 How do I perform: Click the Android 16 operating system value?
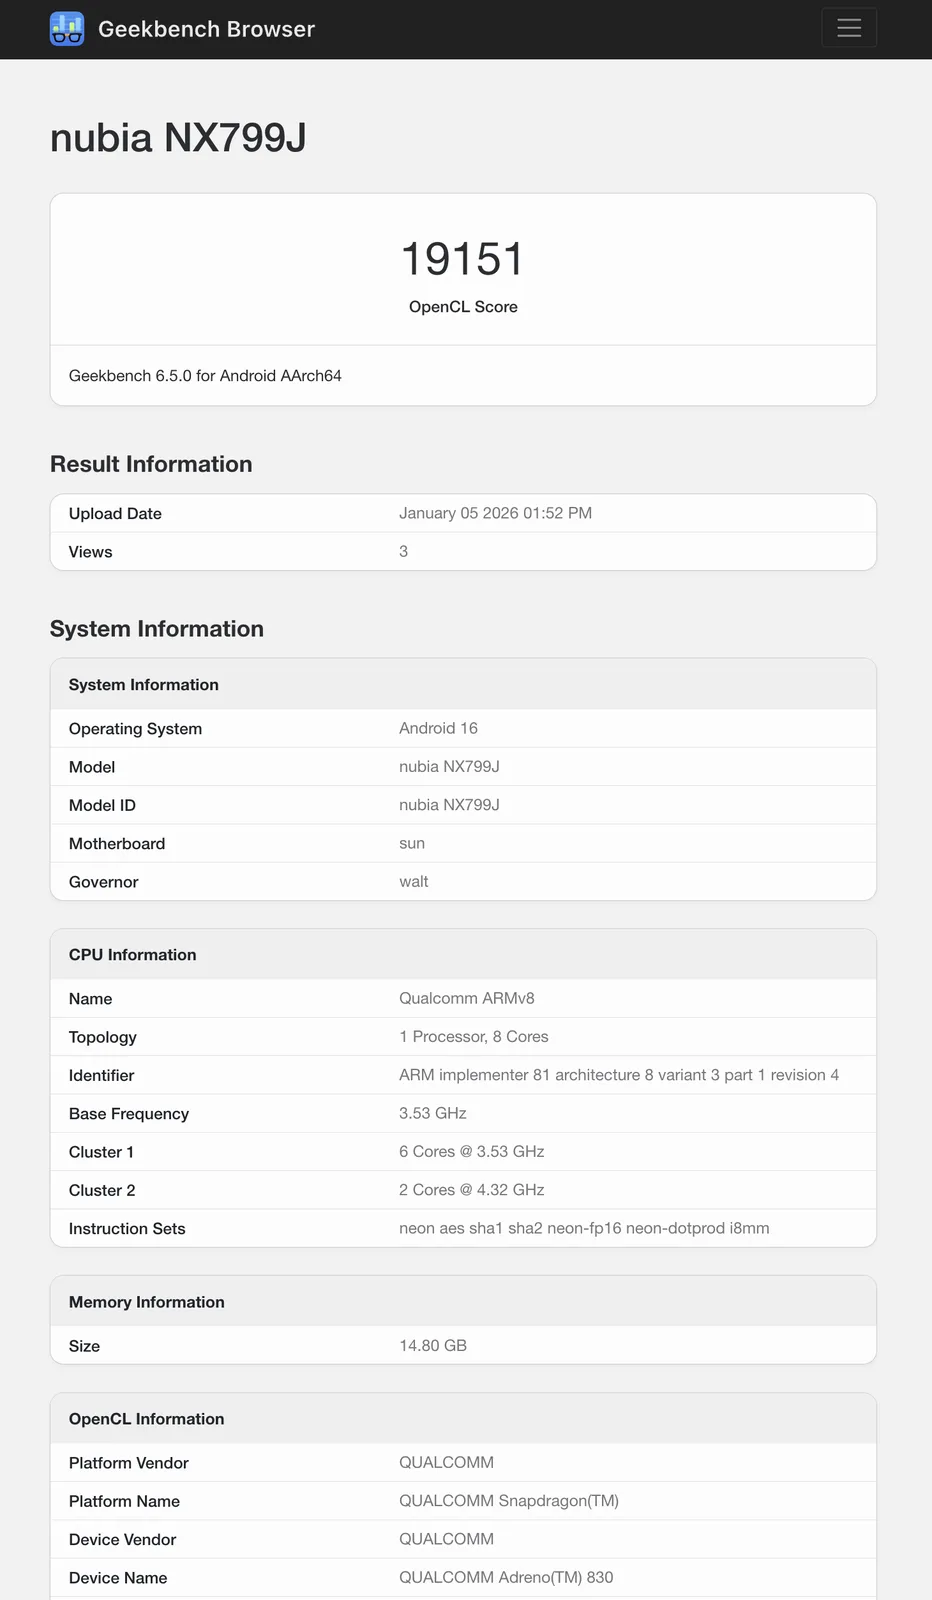click(438, 728)
